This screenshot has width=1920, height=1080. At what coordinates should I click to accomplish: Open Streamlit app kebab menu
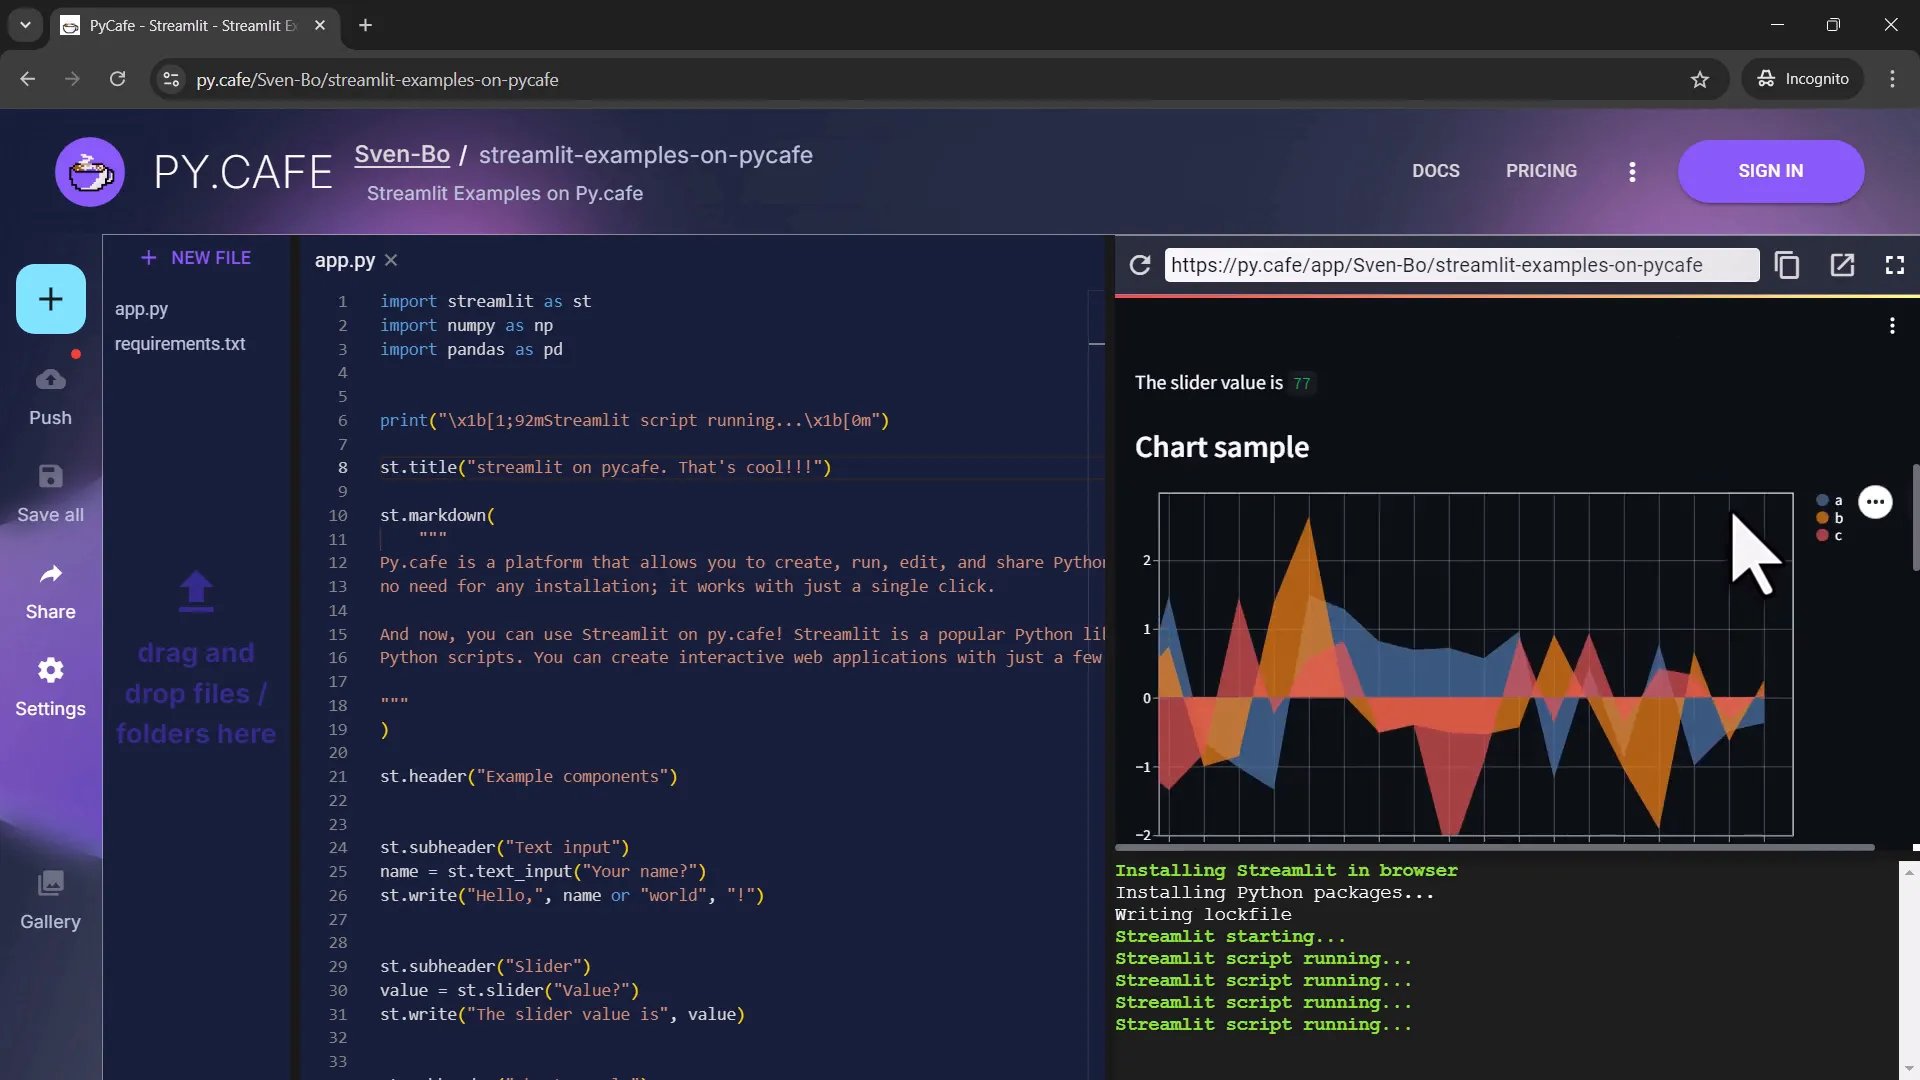pos(1892,326)
